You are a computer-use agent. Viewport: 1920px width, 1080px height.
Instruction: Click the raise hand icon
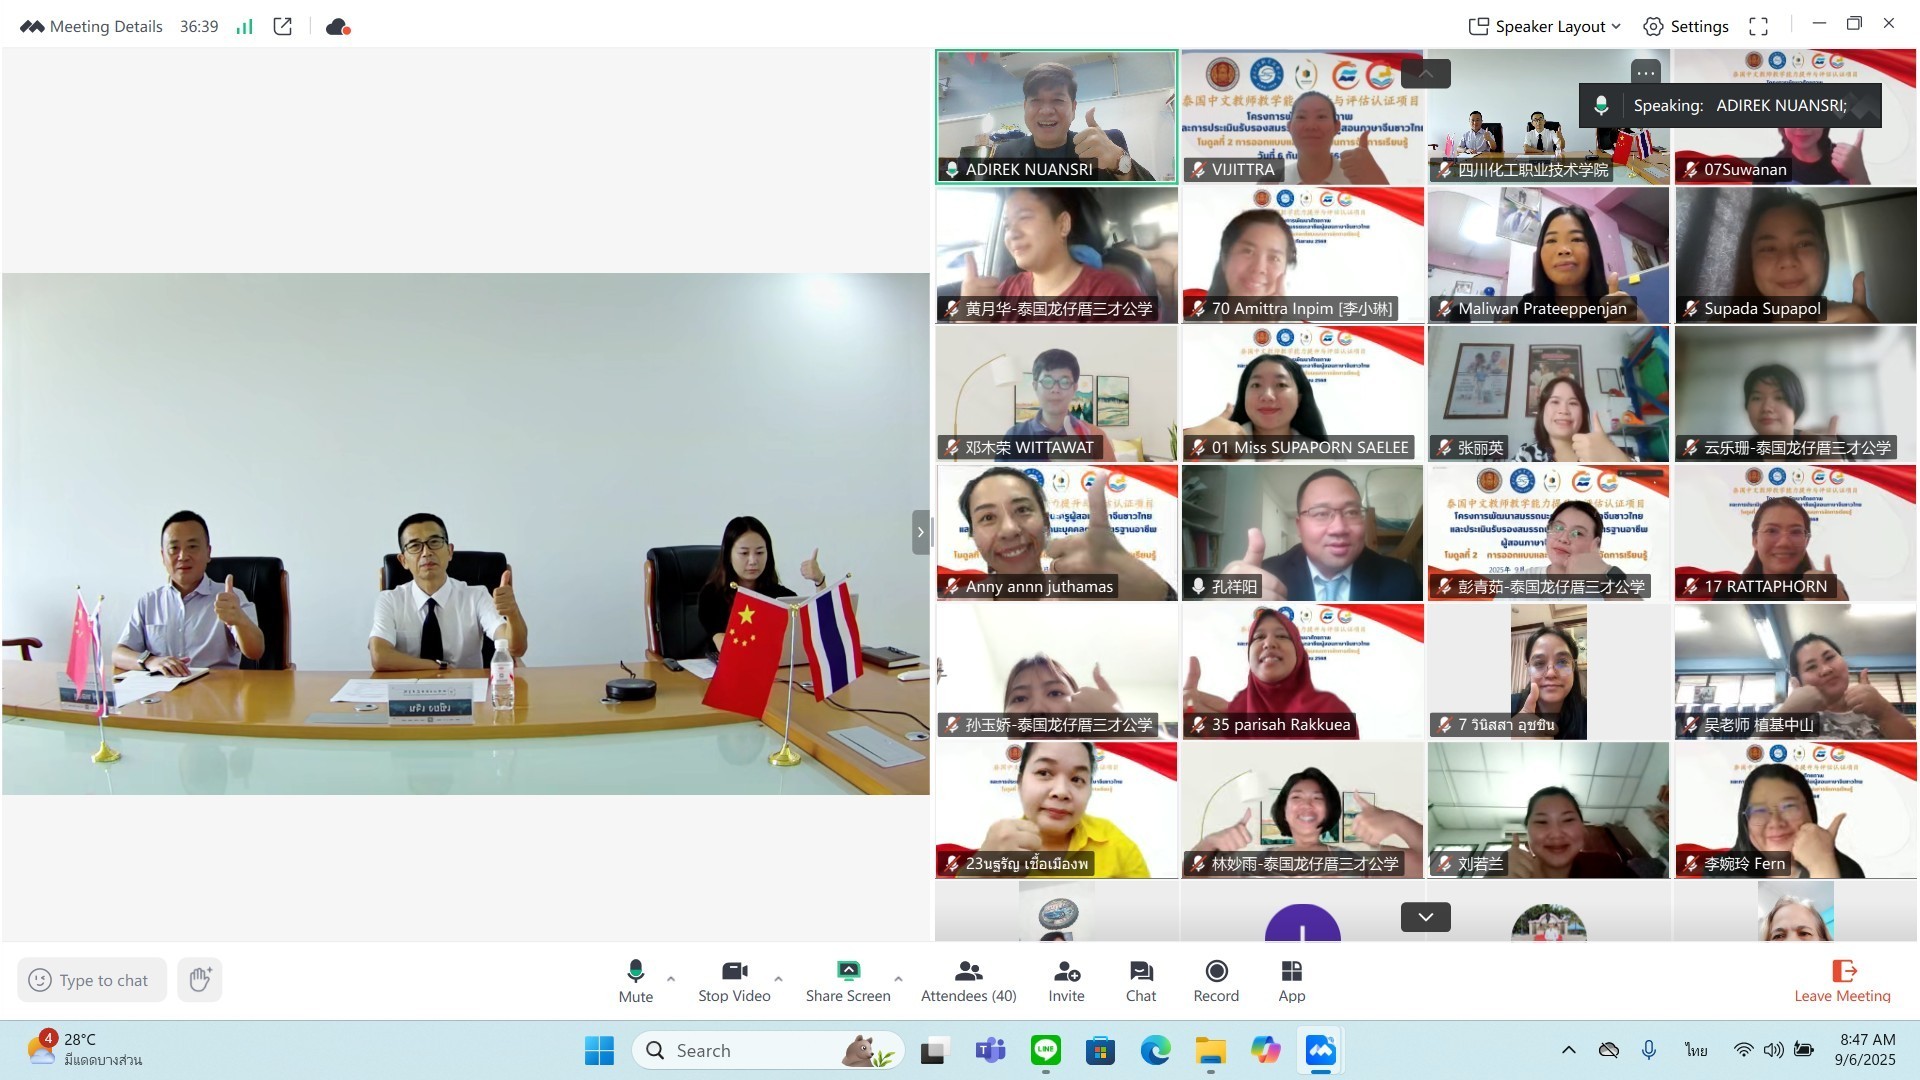point(199,979)
